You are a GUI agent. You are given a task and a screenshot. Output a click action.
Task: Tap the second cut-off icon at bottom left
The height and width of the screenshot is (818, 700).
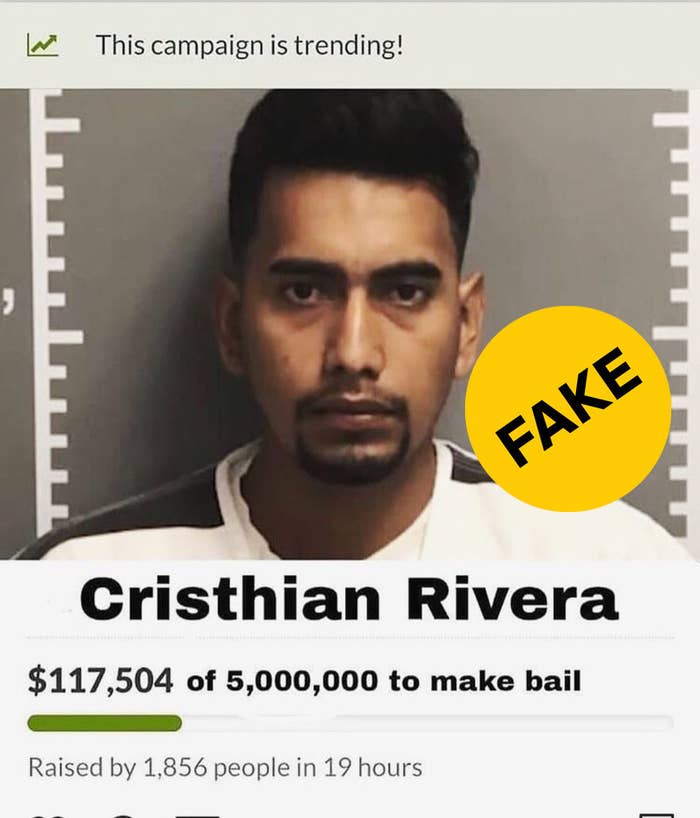(x=123, y=815)
